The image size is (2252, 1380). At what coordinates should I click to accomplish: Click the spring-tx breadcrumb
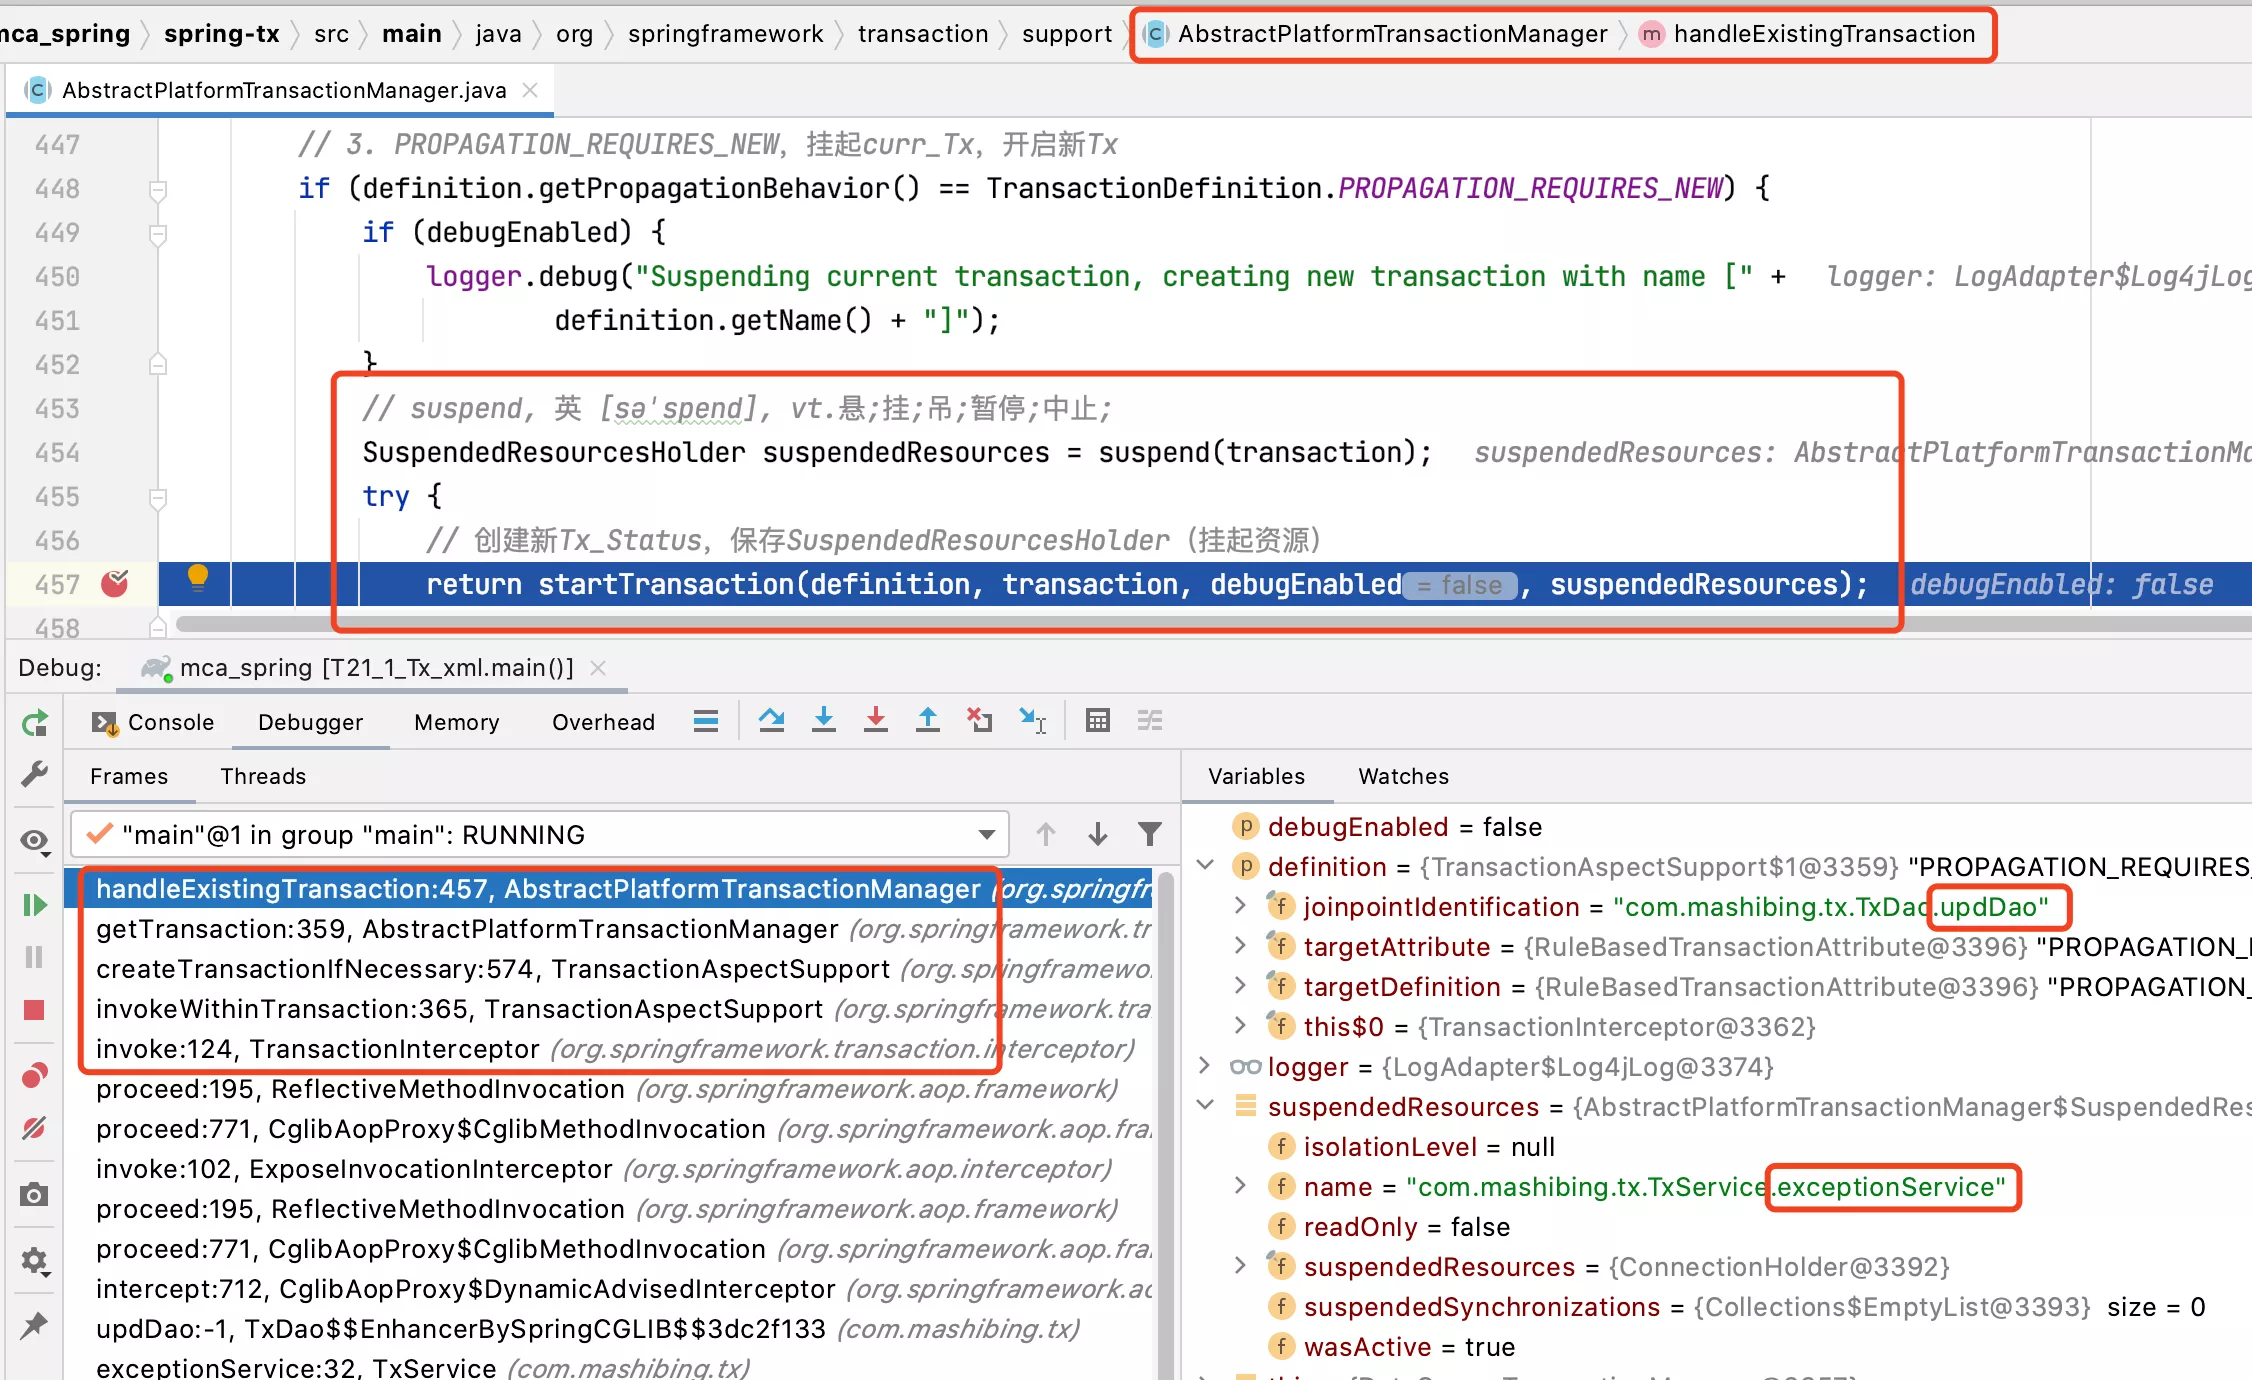(x=221, y=33)
